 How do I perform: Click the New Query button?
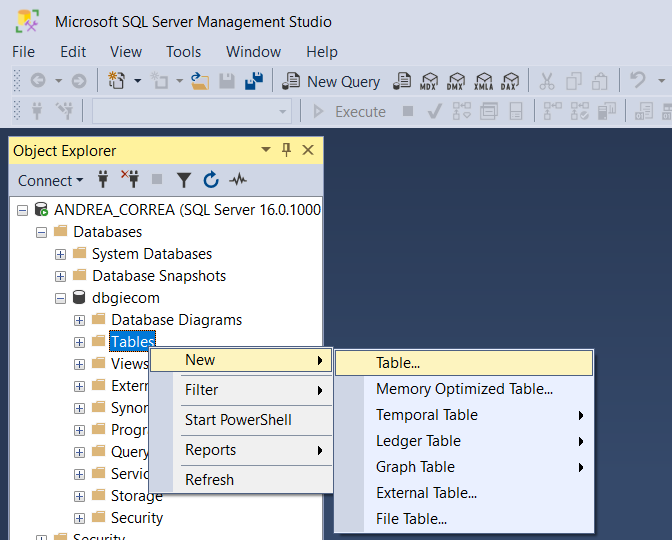(x=331, y=81)
